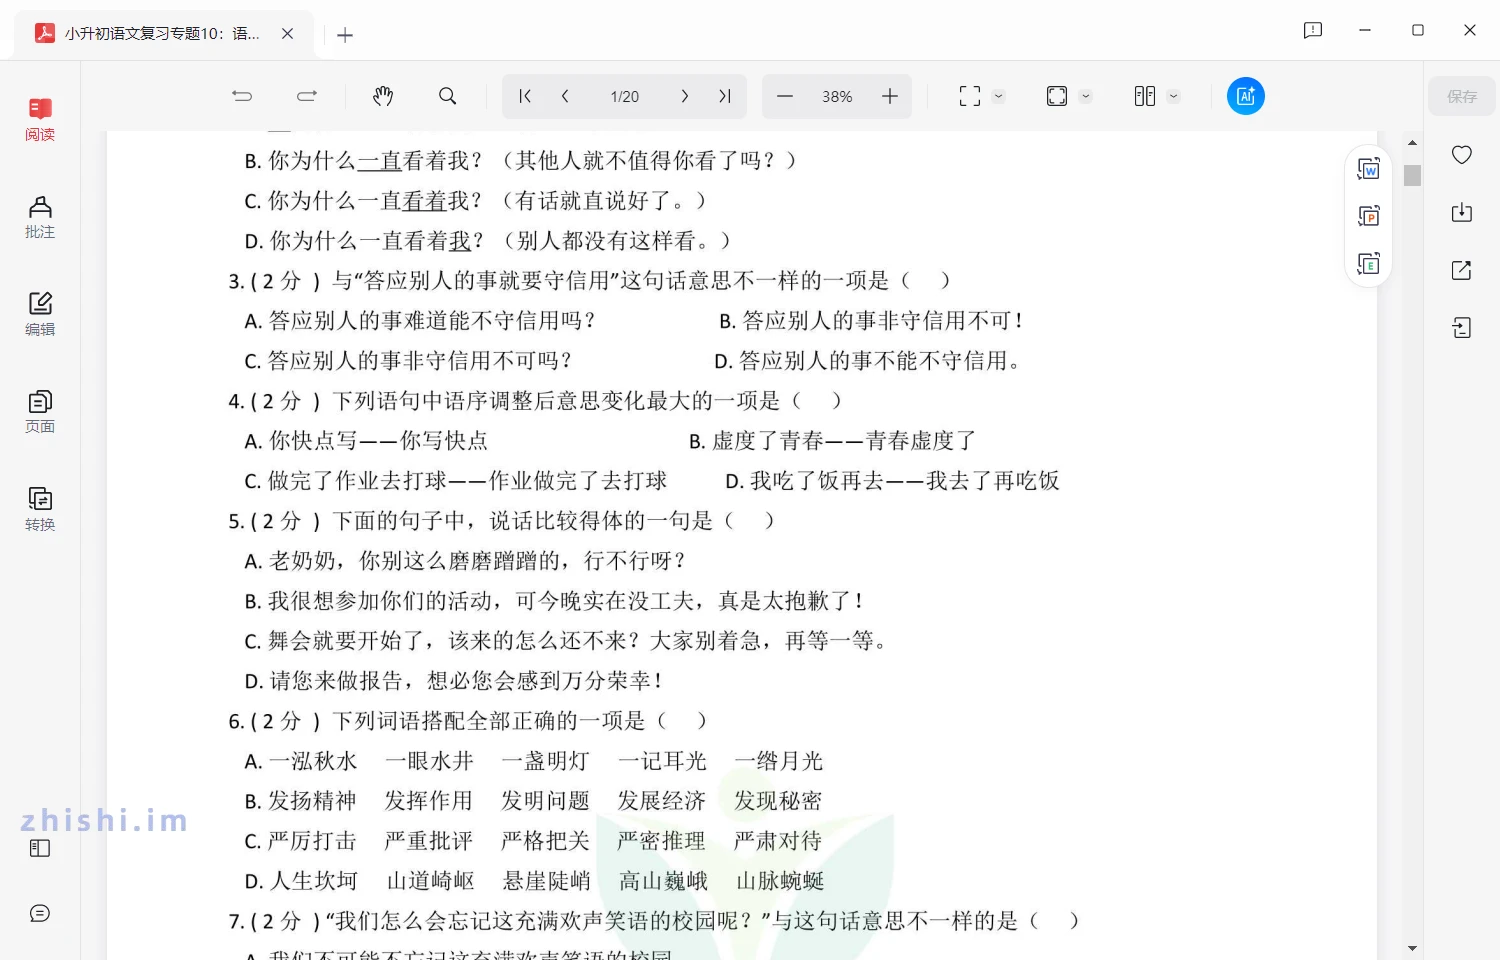Go to the next page
Viewport: 1500px width, 960px height.
pyautogui.click(x=685, y=96)
